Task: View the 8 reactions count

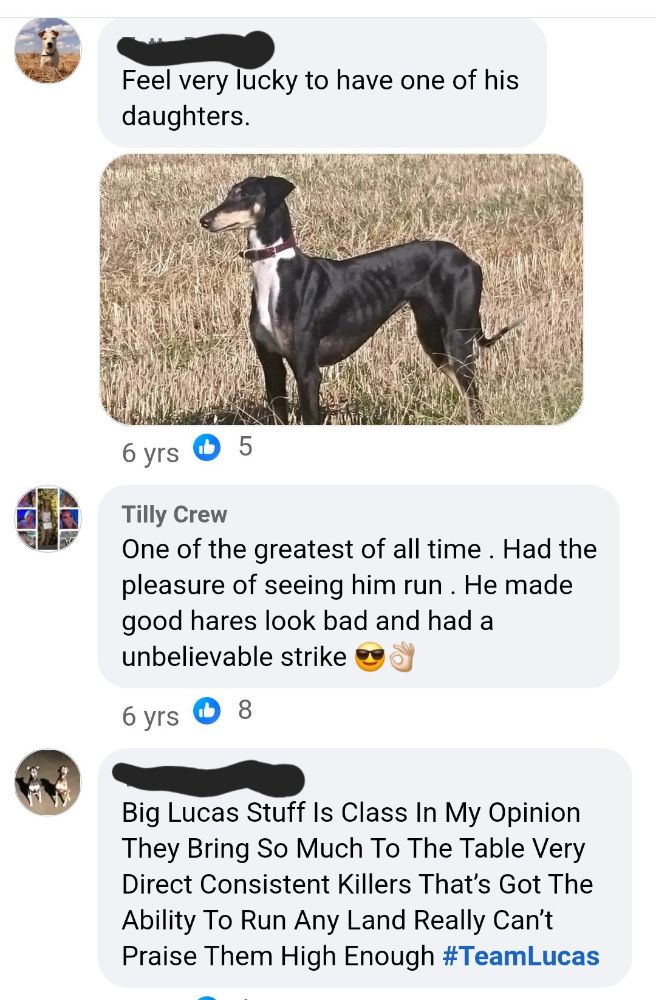Action: click(245, 710)
